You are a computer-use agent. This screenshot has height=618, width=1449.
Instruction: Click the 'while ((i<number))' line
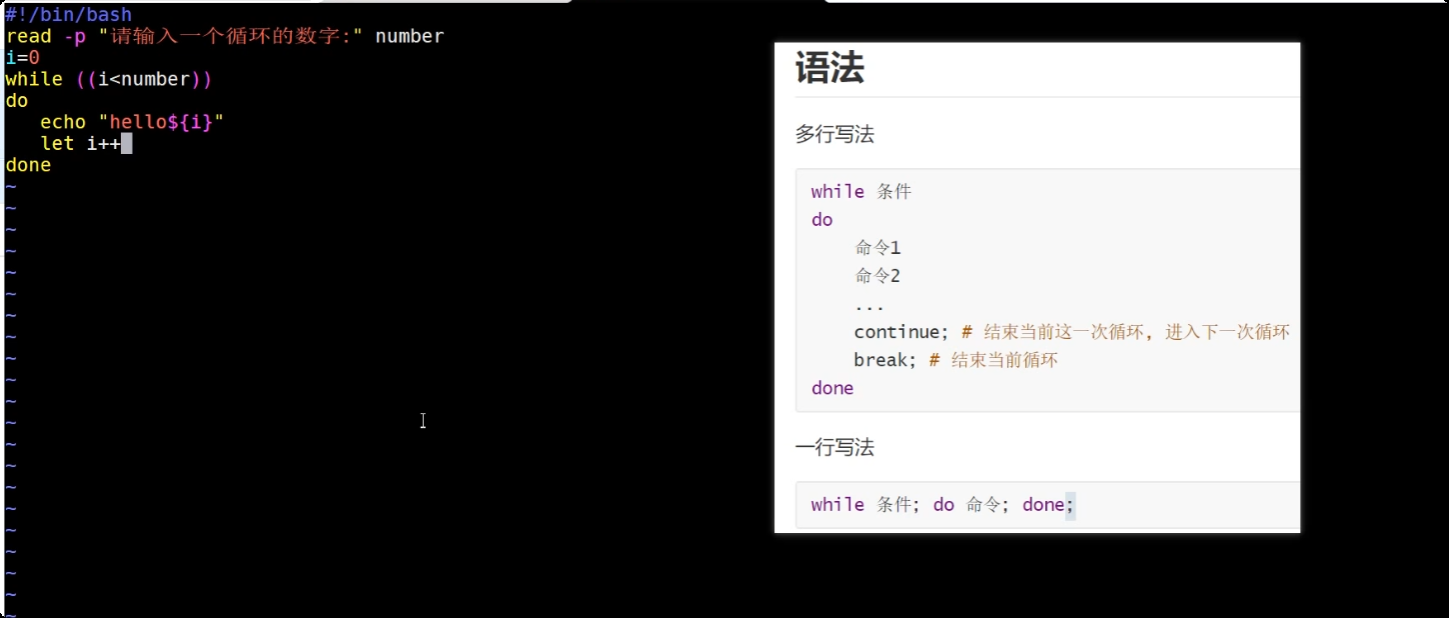tap(109, 79)
